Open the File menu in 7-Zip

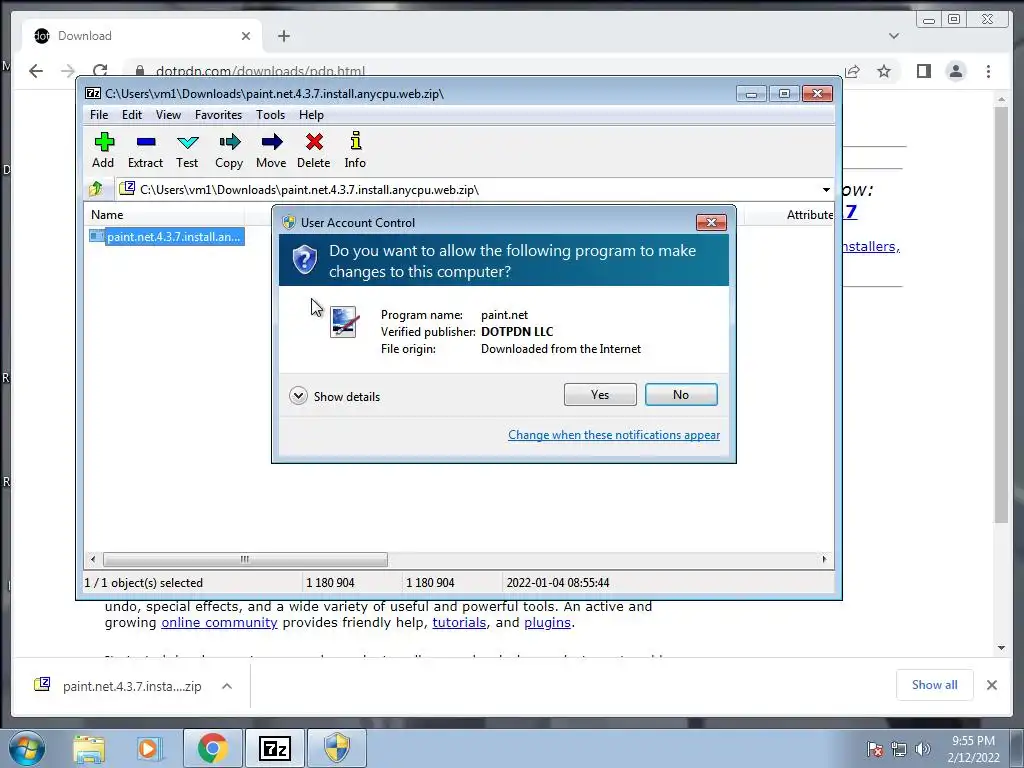click(99, 115)
